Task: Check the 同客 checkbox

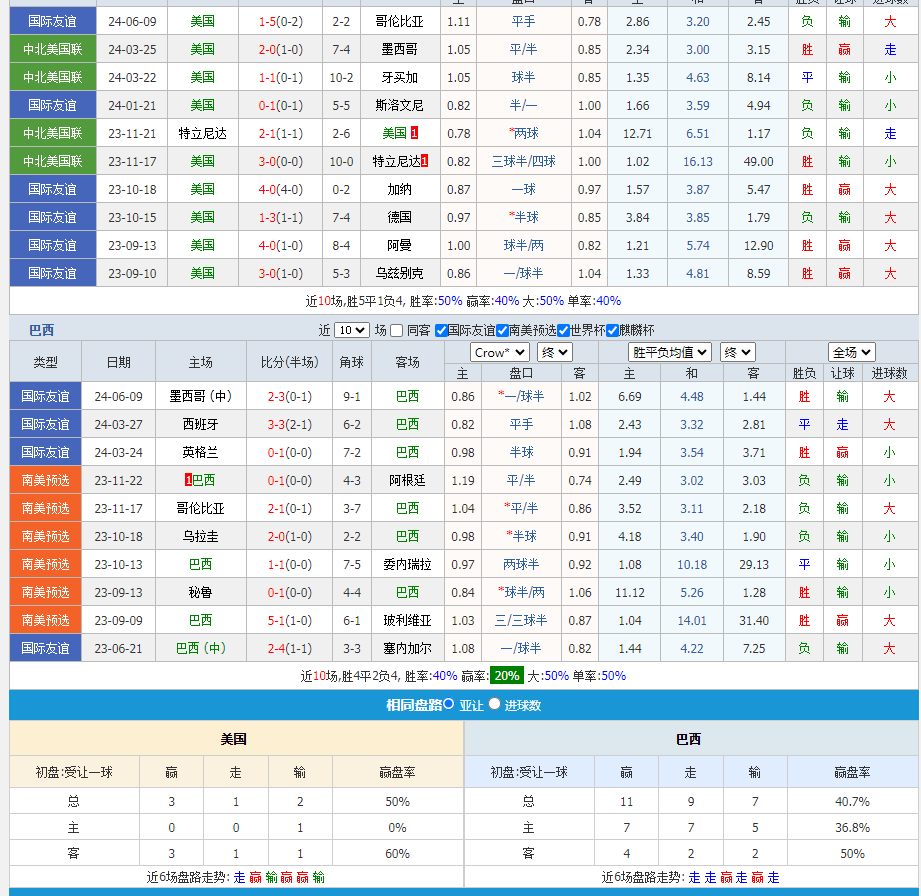Action: pos(397,331)
